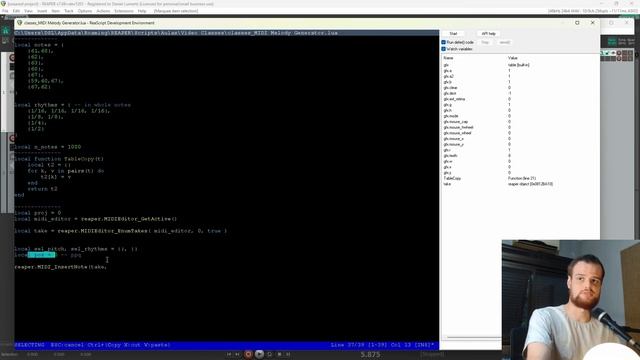This screenshot has height=360, width=640.
Task: Click the Start button in ReaScript panel
Action: [x=453, y=33]
